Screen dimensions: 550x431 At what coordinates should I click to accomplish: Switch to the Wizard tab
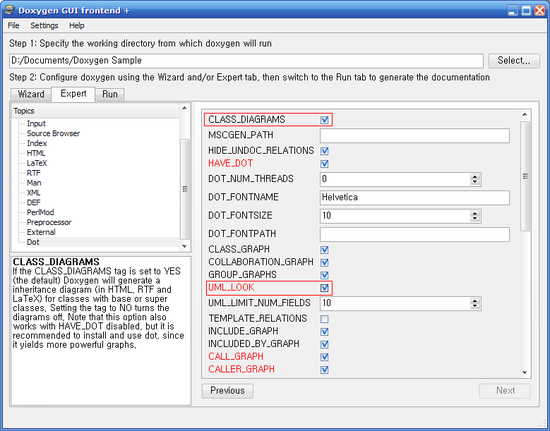tap(31, 94)
